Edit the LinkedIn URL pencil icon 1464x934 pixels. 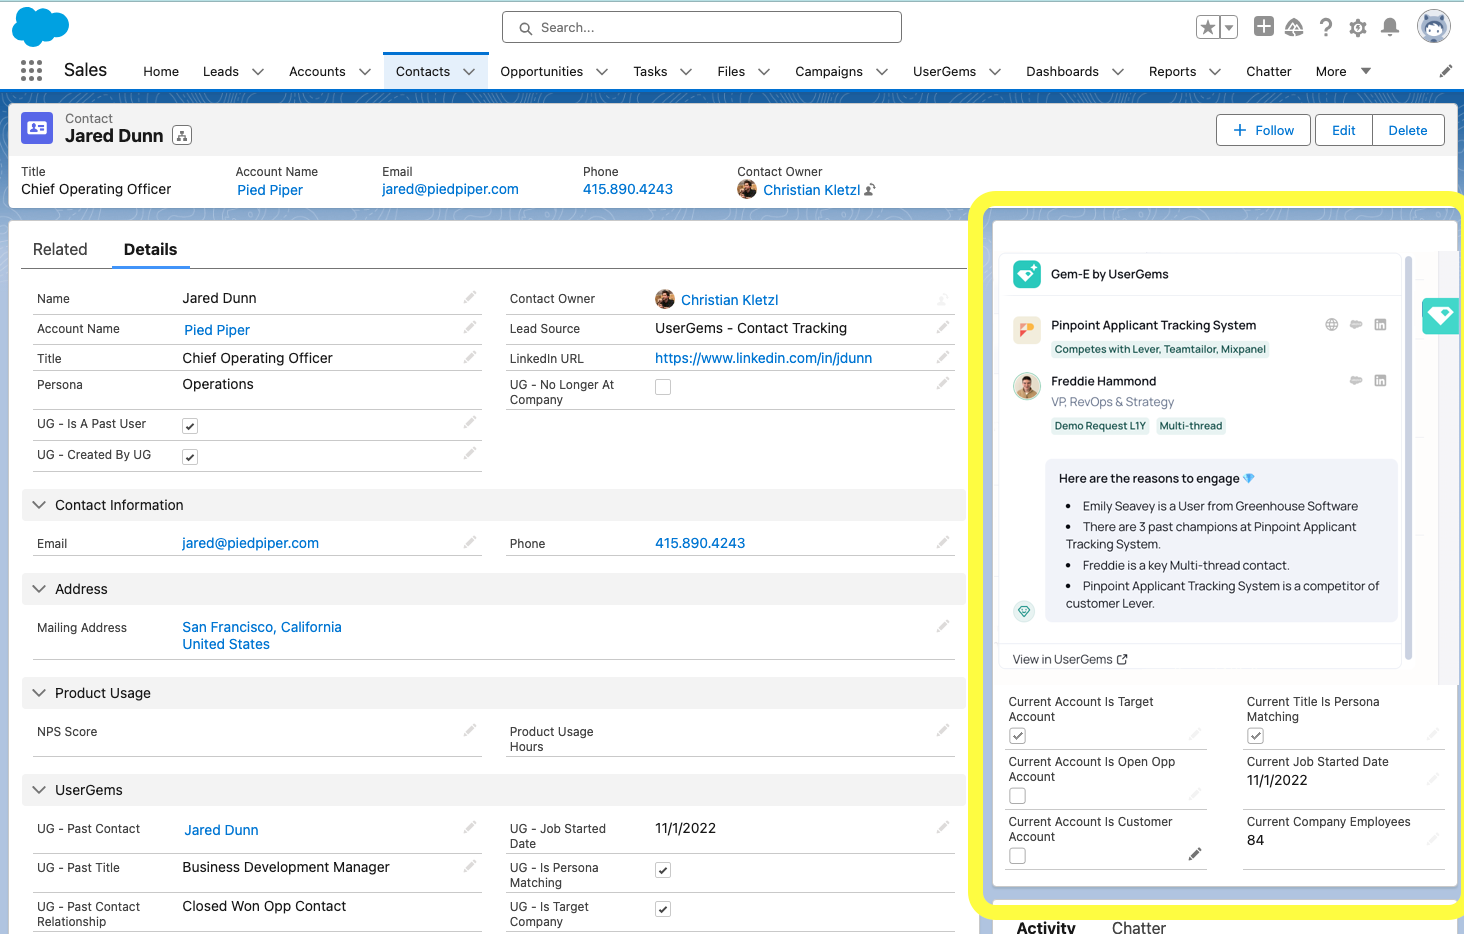[x=943, y=358]
